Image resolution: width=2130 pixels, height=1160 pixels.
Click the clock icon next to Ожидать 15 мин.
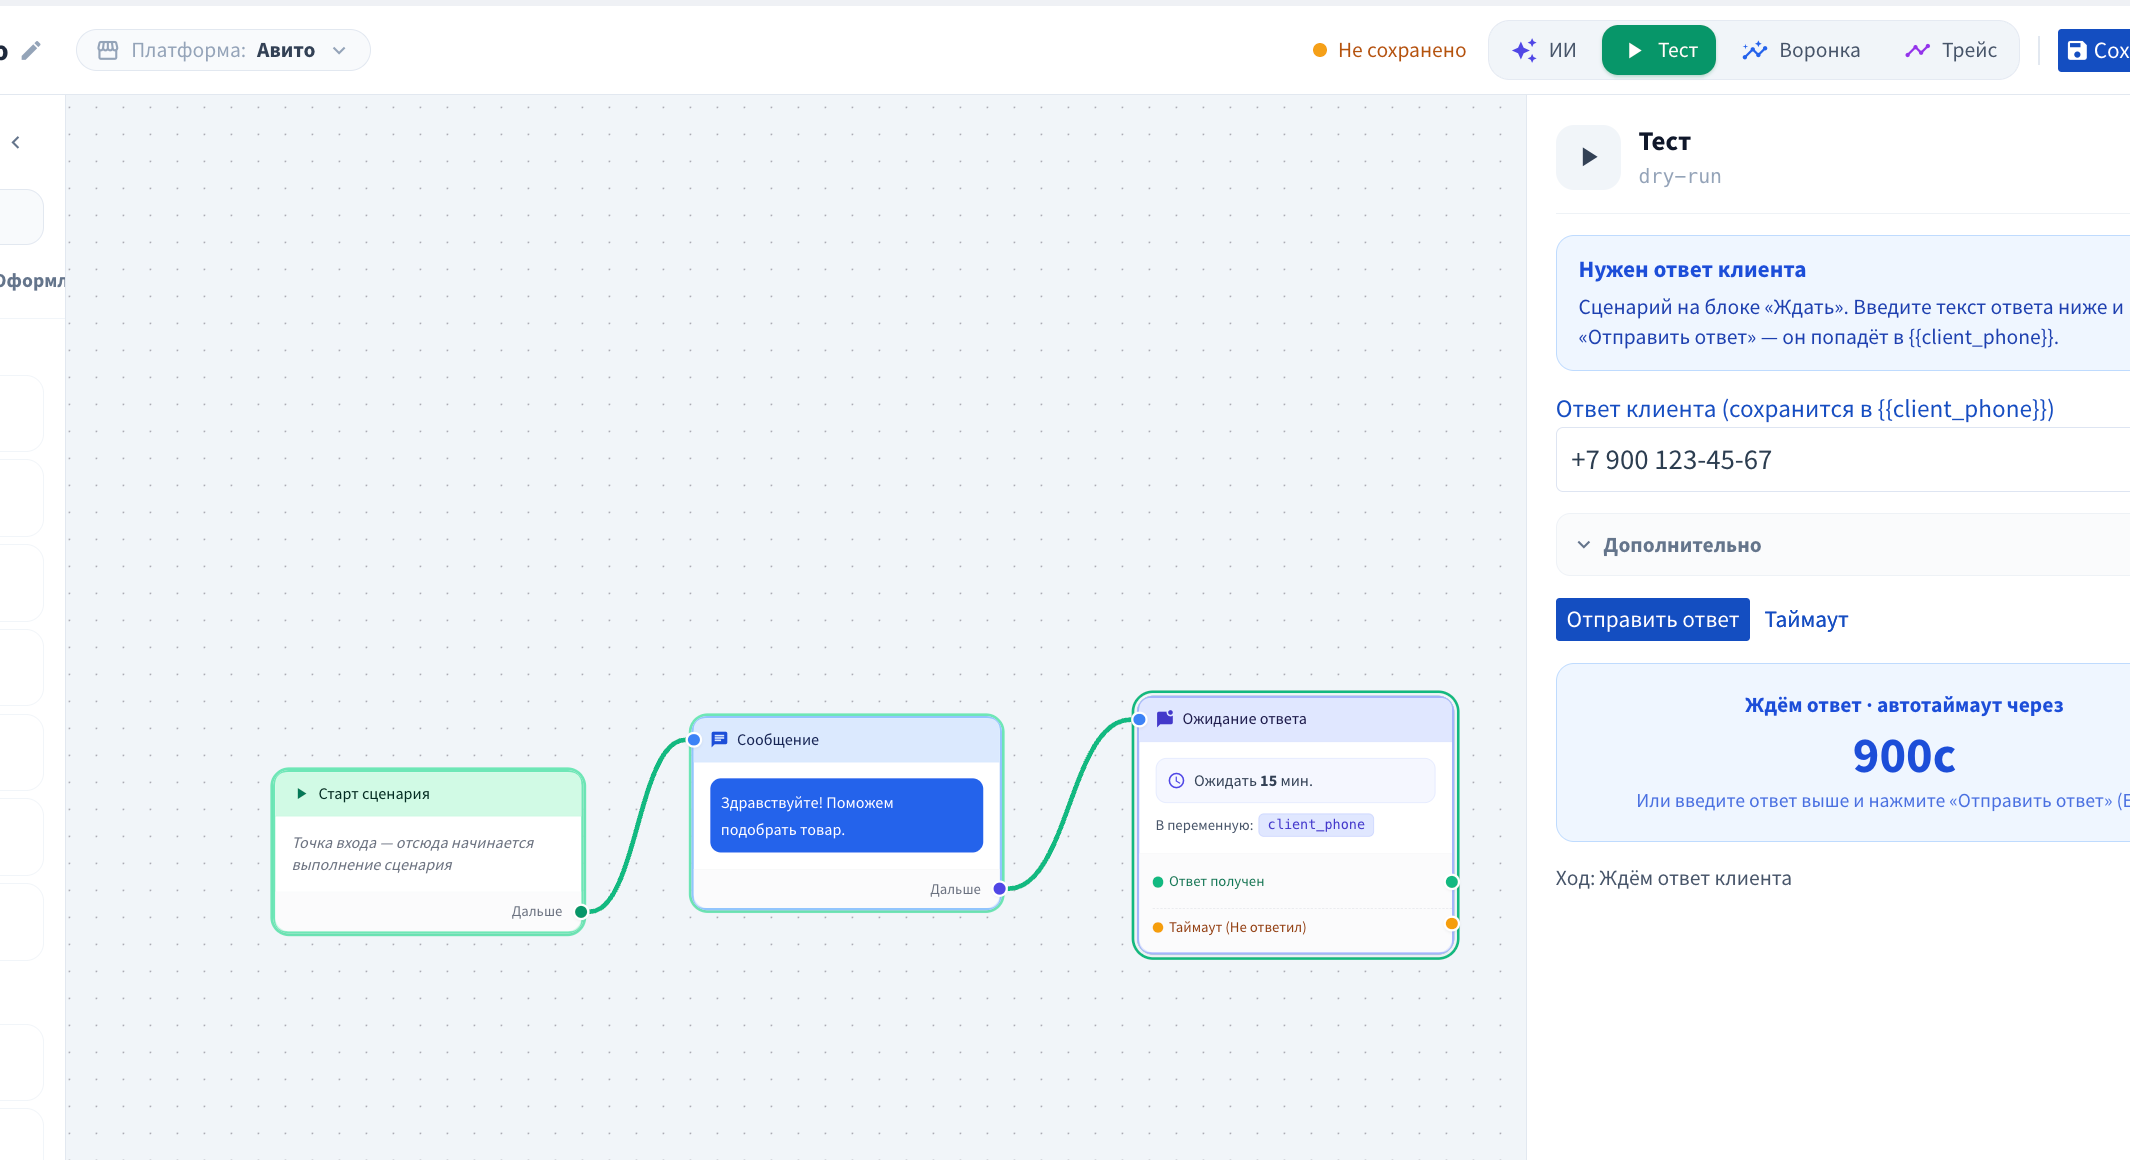pos(1177,781)
